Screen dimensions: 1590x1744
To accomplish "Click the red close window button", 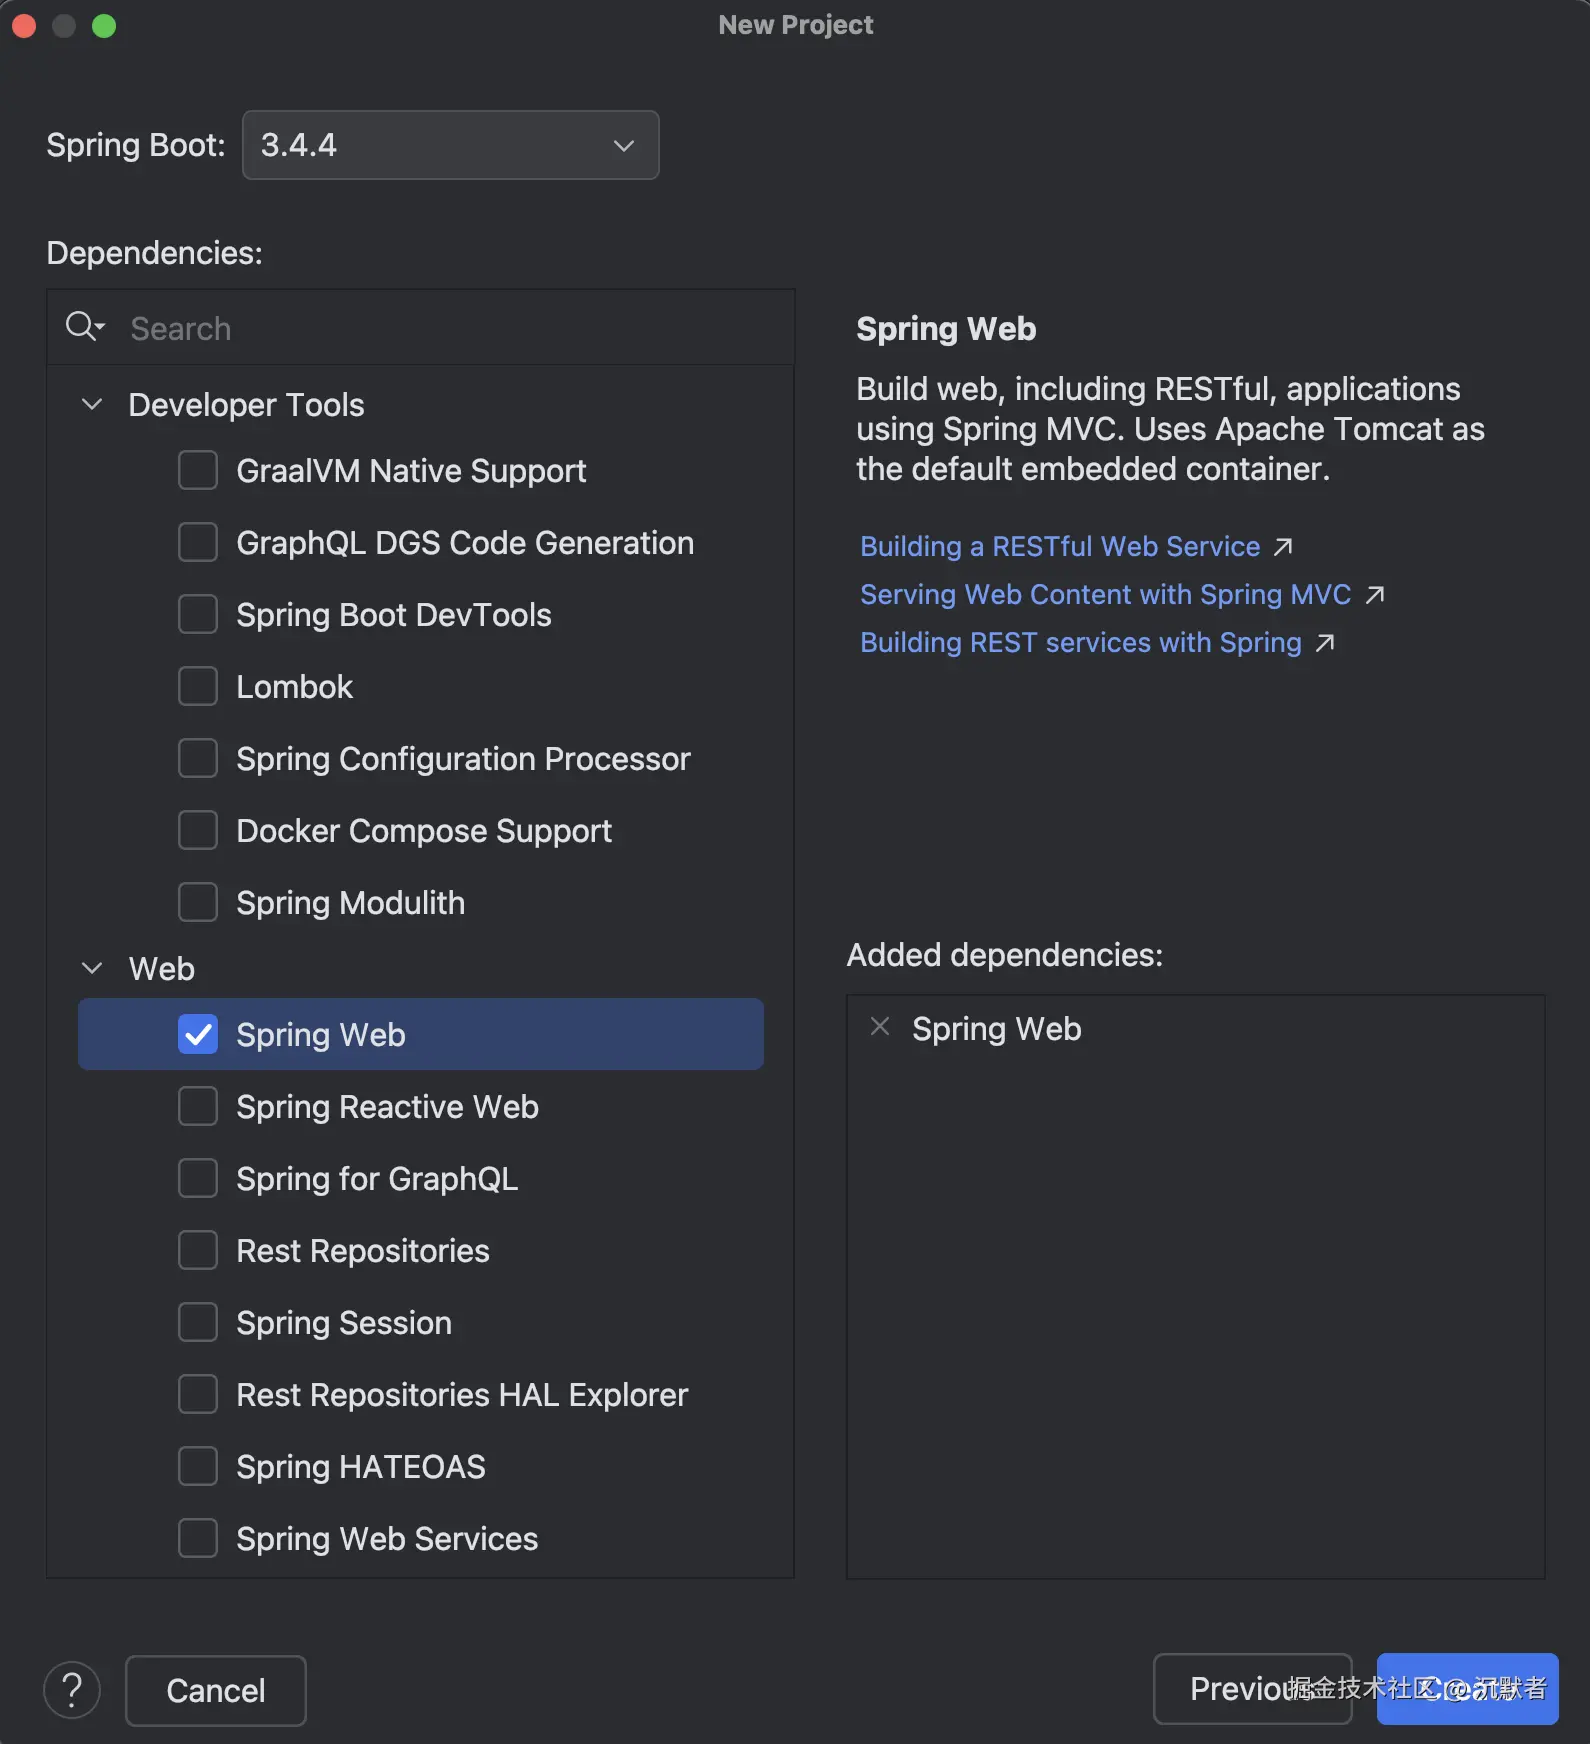I will (x=24, y=26).
